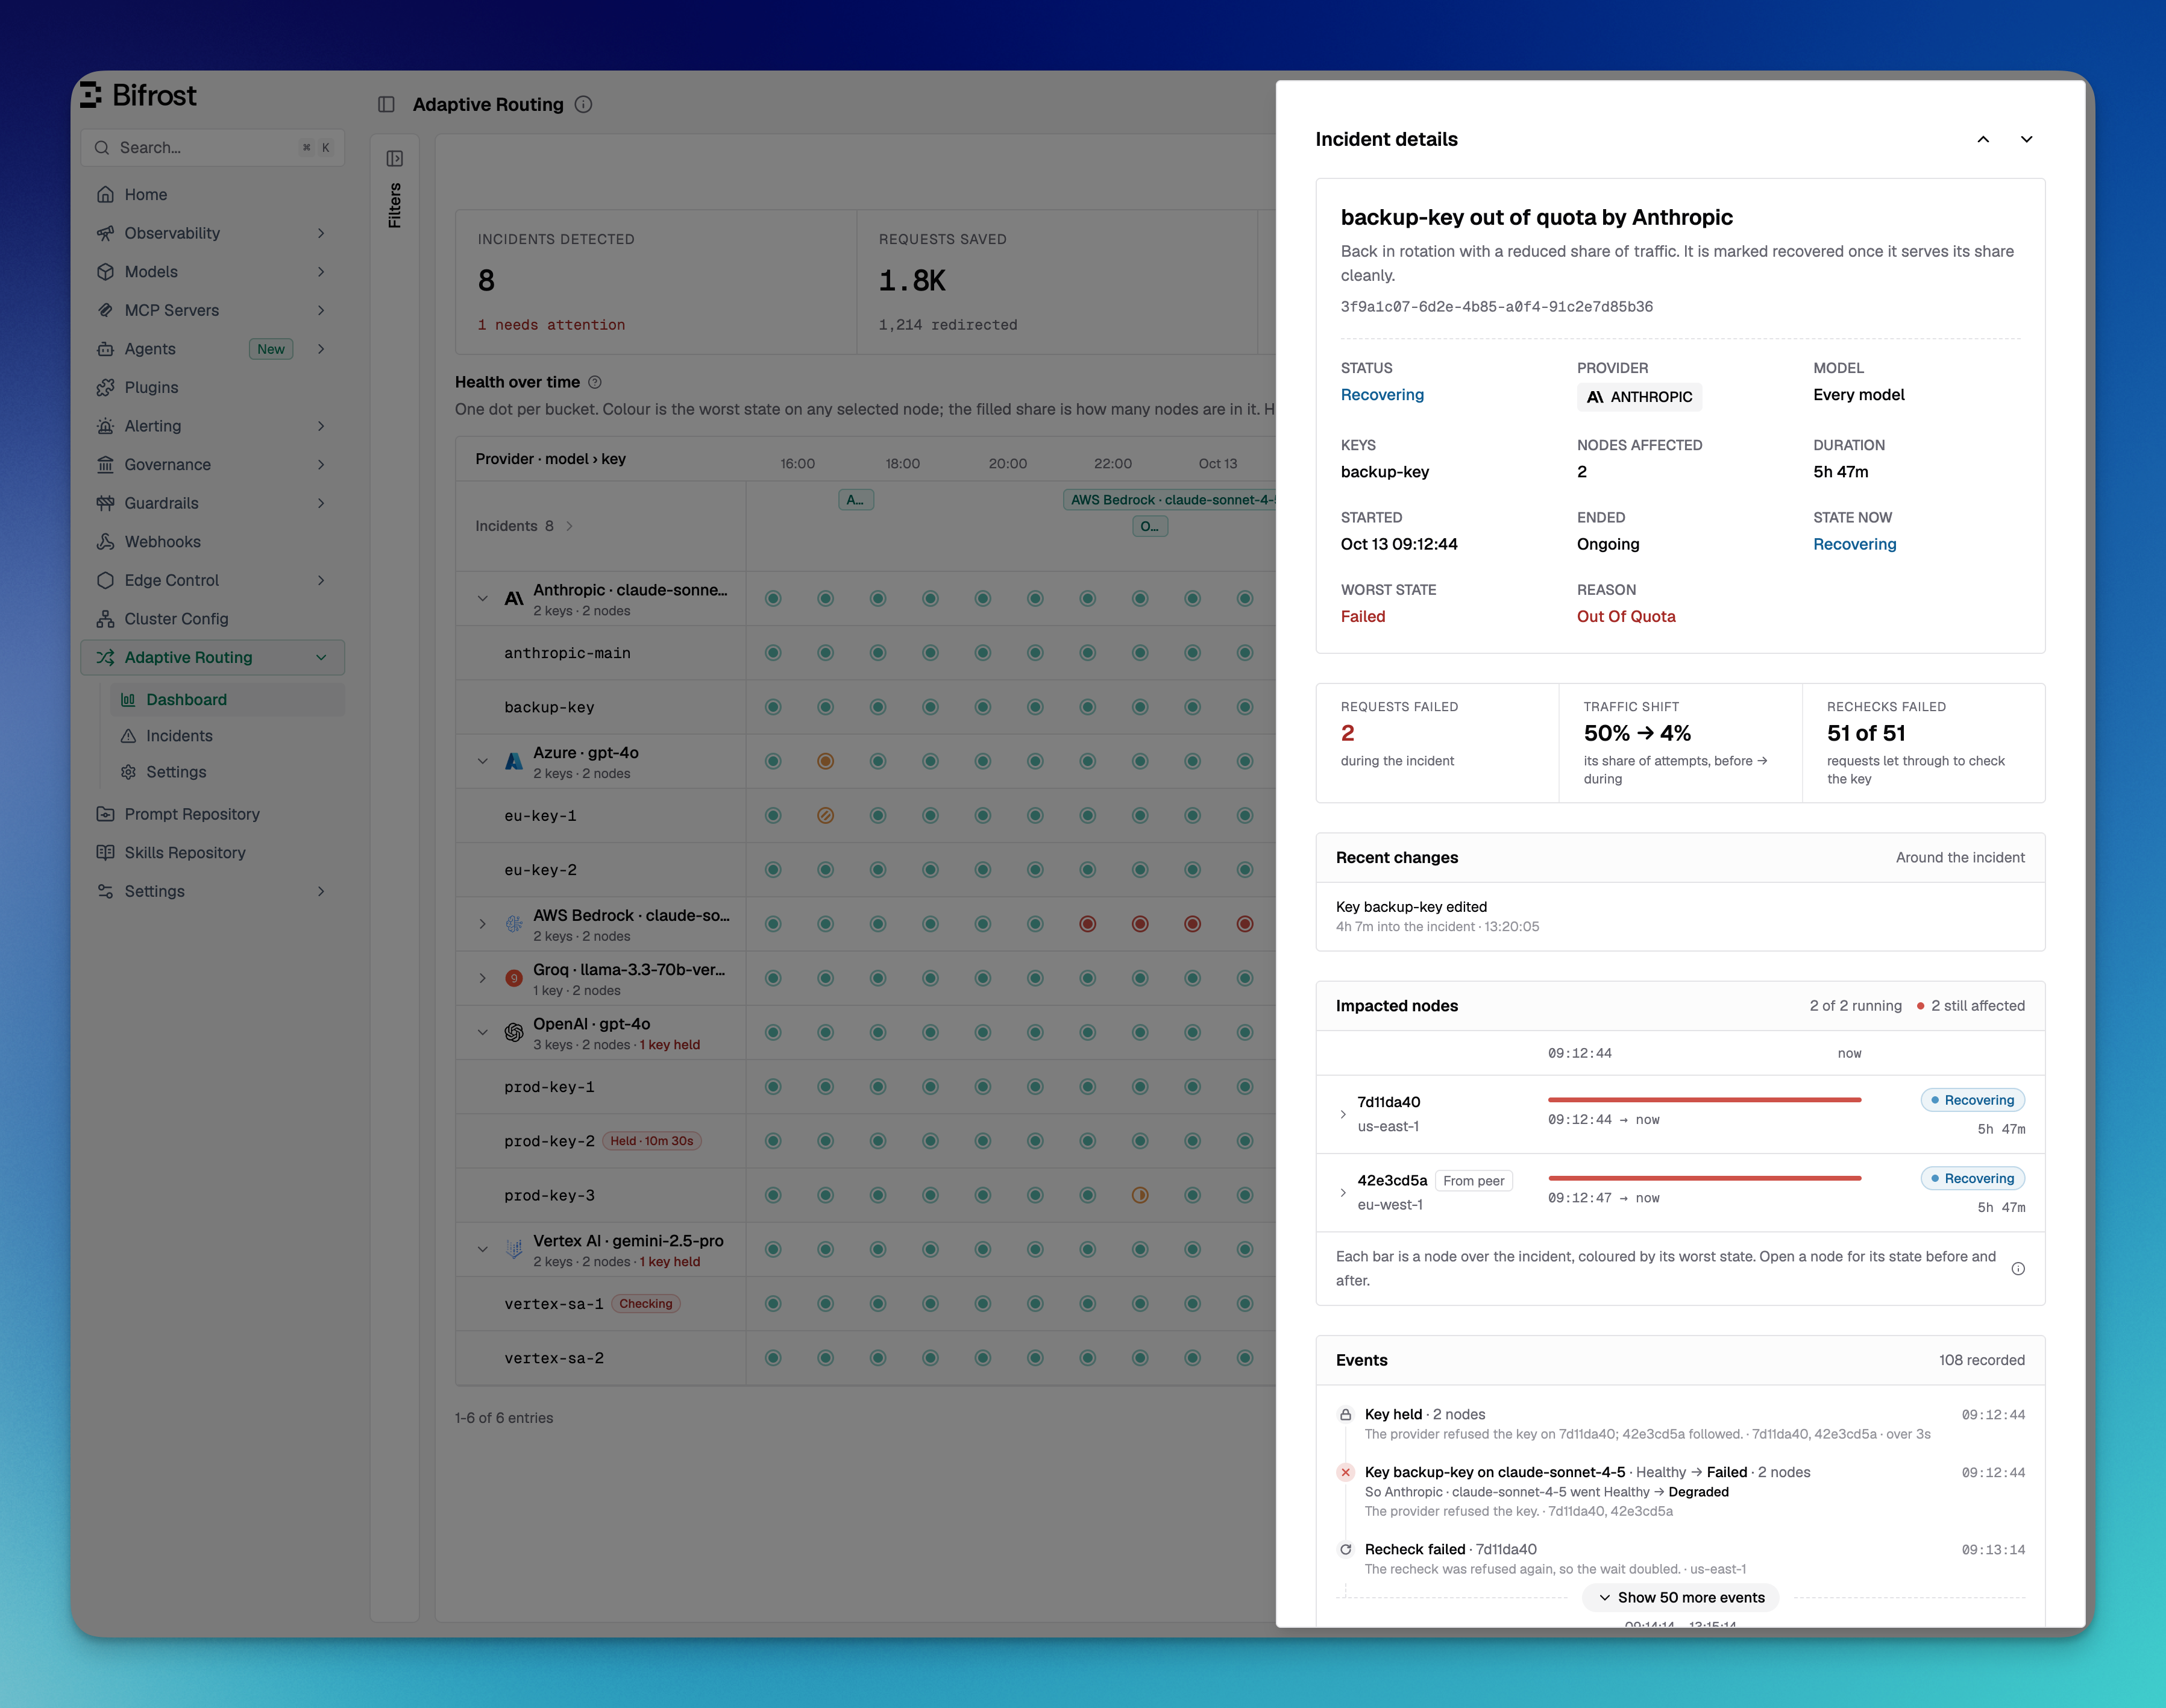The height and width of the screenshot is (1708, 2166).
Task: Collapse the Adaptive Routing section
Action: pyautogui.click(x=321, y=657)
